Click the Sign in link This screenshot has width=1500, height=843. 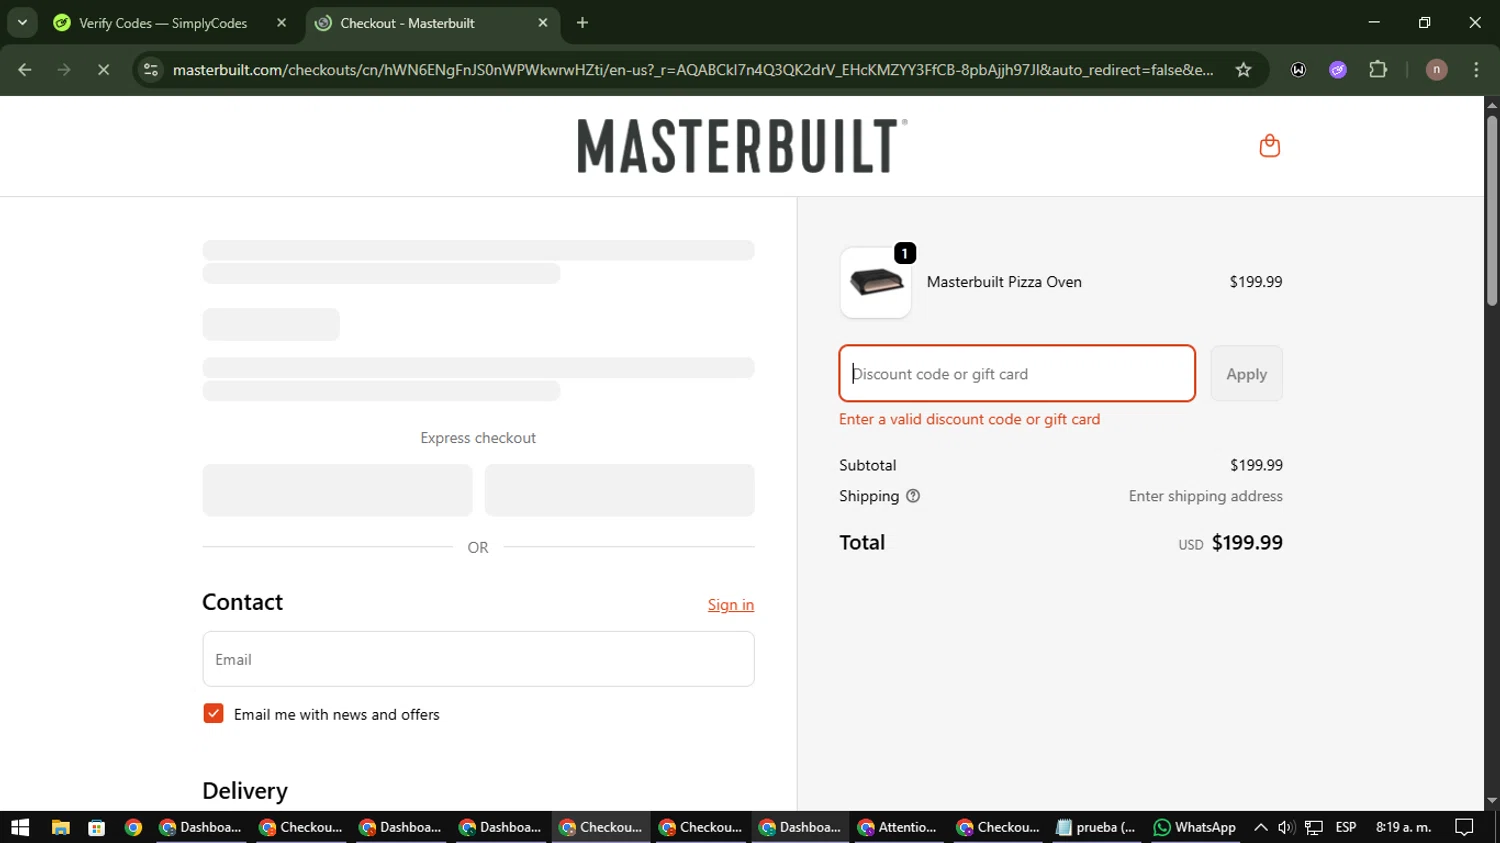(731, 604)
